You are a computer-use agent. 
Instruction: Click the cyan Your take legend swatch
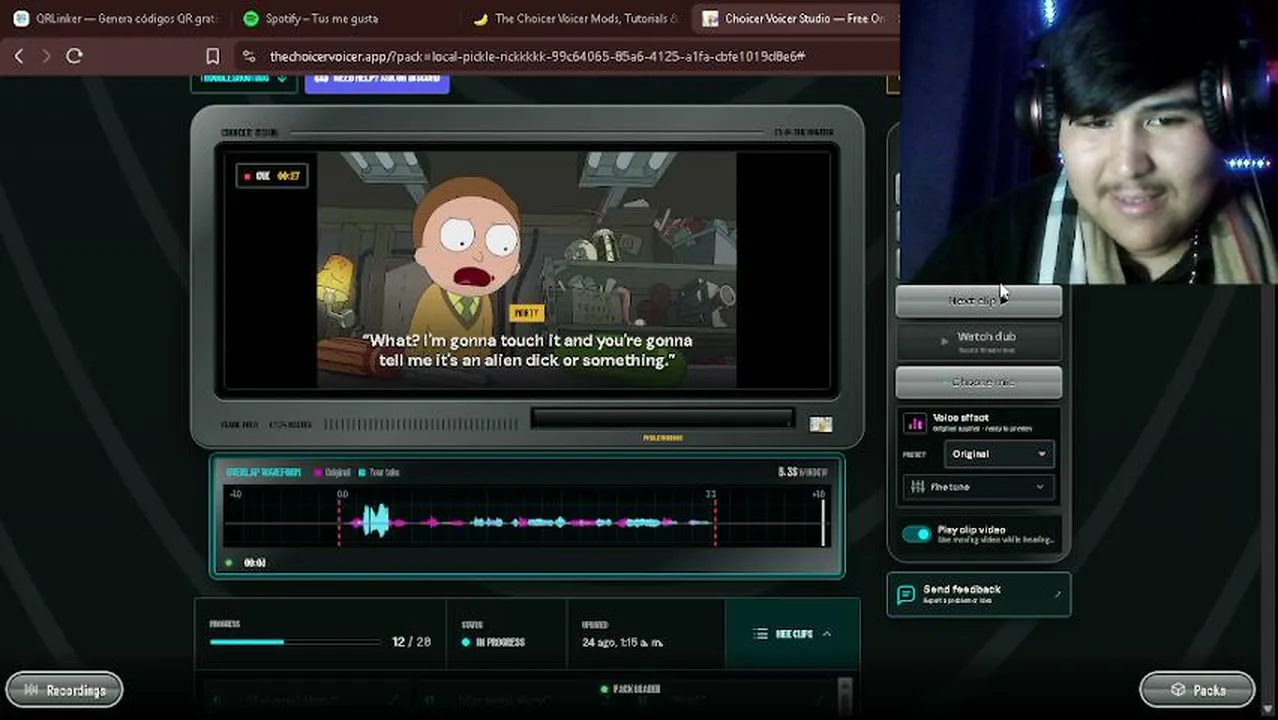pyautogui.click(x=361, y=472)
